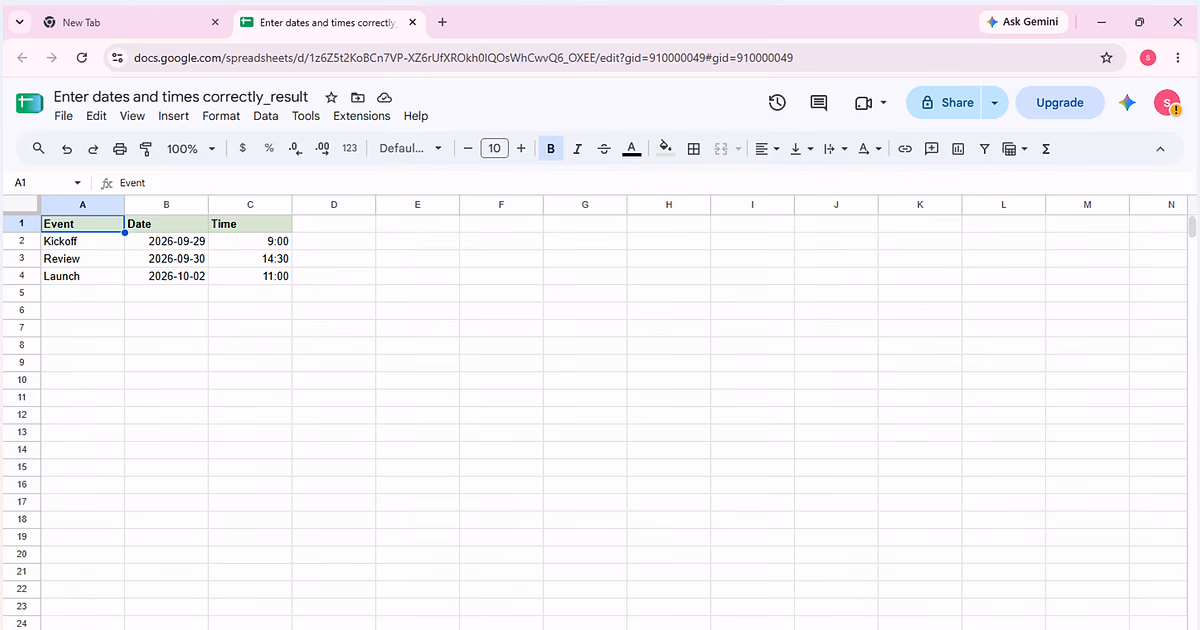Reload the page in the browser
Viewport: 1200px width, 630px height.
[x=82, y=58]
